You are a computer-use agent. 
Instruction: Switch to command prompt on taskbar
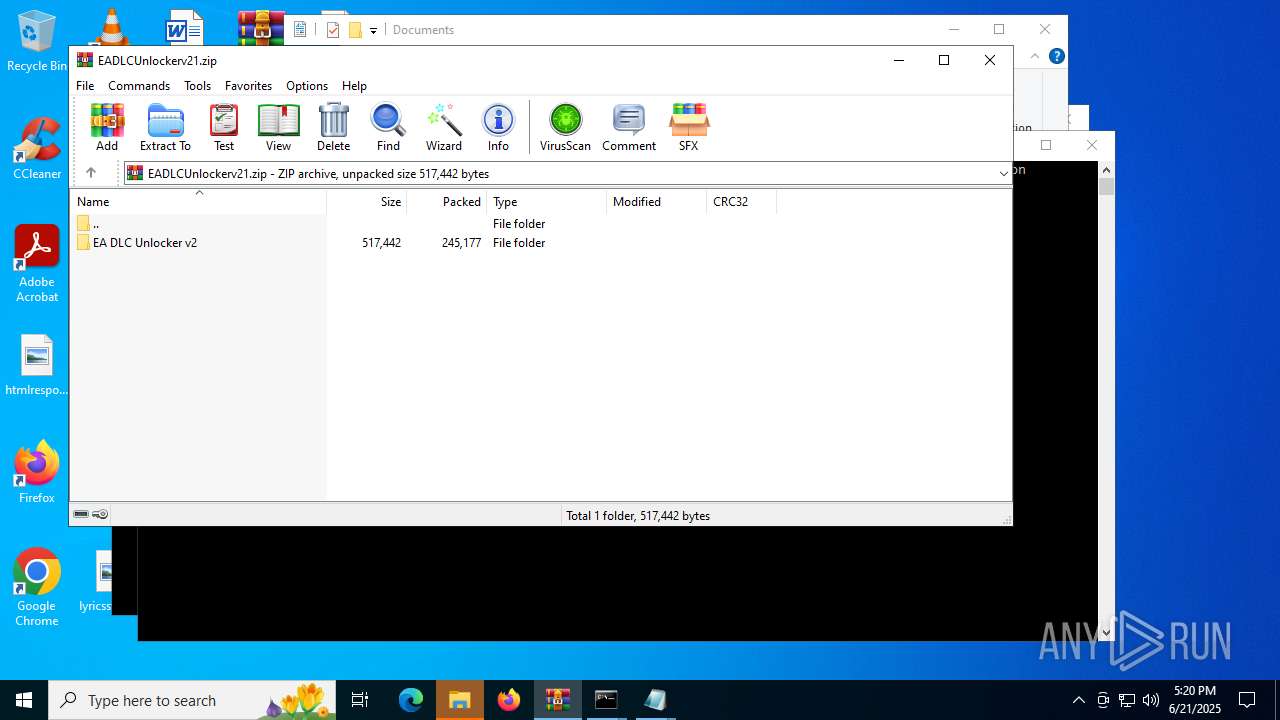coord(606,700)
